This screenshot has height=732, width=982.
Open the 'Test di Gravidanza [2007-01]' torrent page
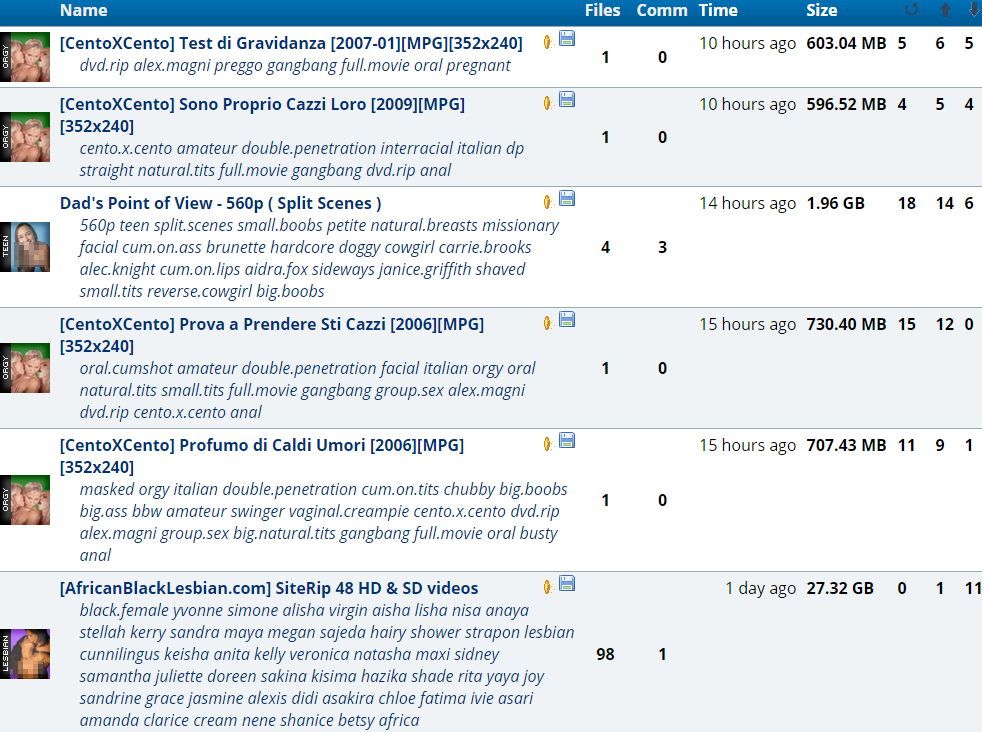291,43
